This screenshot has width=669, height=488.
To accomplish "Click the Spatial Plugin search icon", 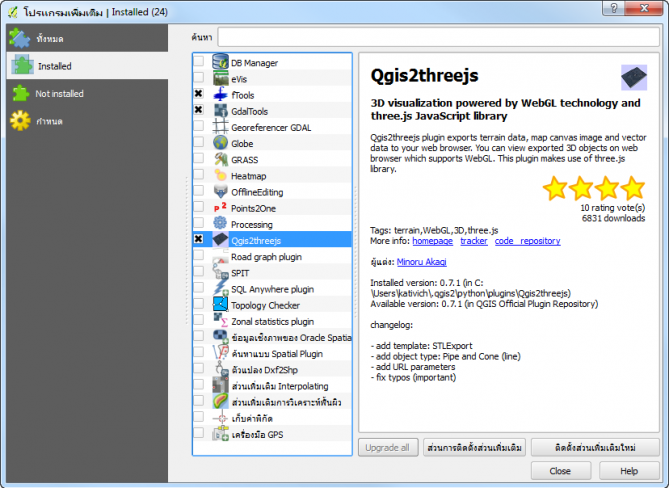I will pos(220,353).
